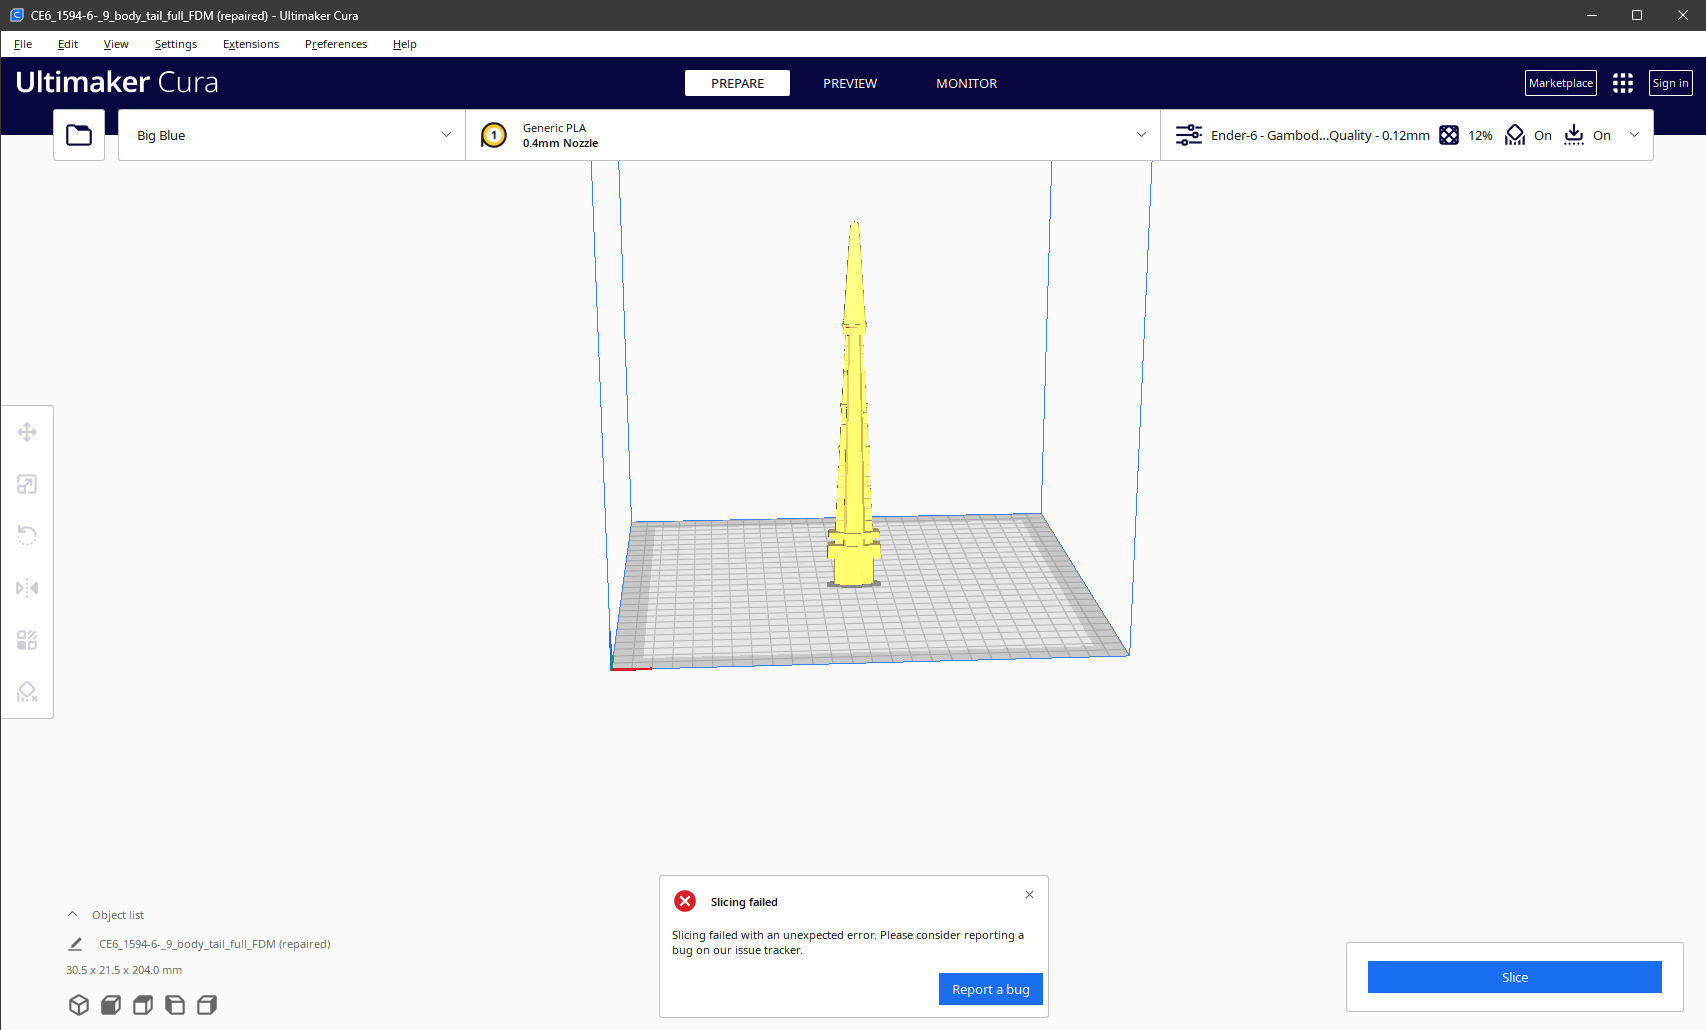Select the Move tool
Image resolution: width=1706 pixels, height=1030 pixels.
(x=27, y=432)
